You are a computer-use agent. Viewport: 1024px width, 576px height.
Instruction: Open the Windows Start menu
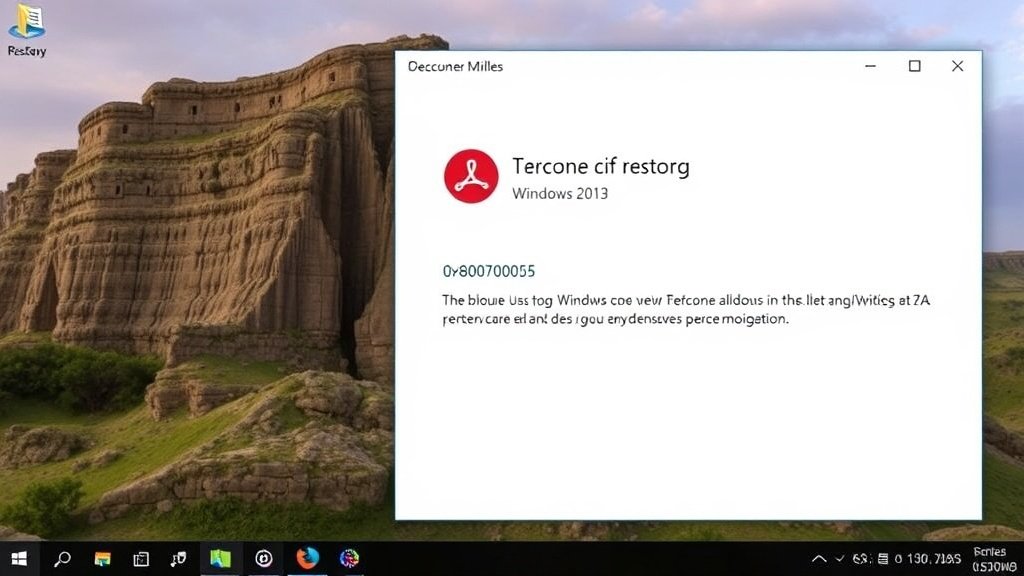19,559
